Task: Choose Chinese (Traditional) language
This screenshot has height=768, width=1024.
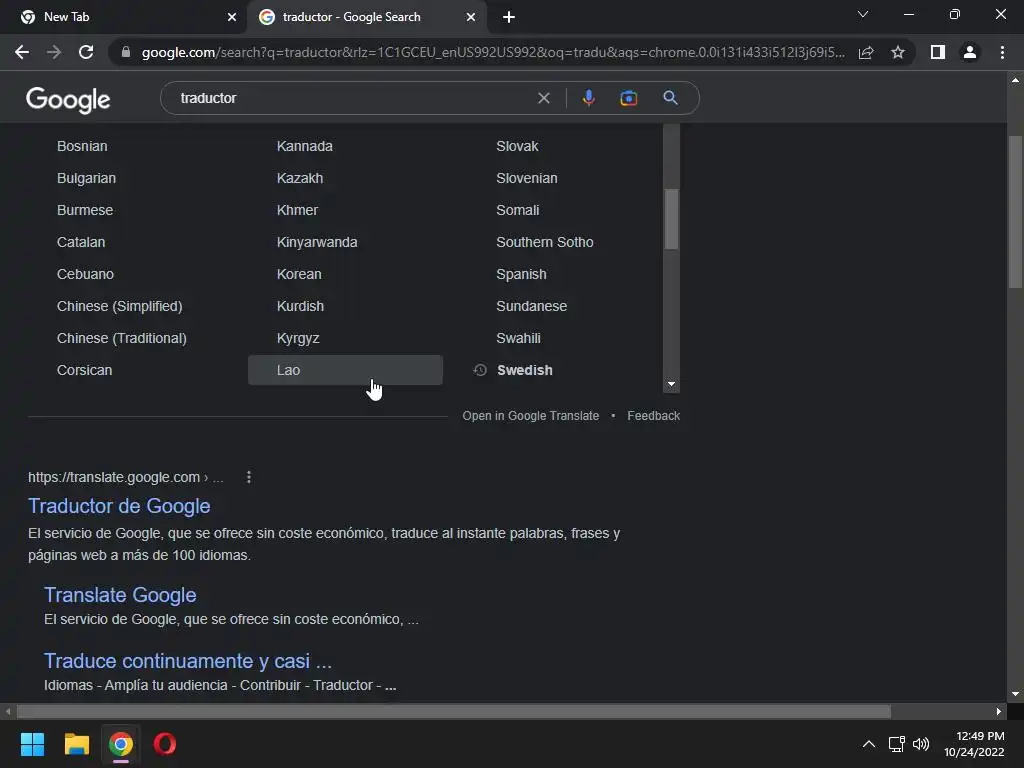Action: tap(121, 338)
